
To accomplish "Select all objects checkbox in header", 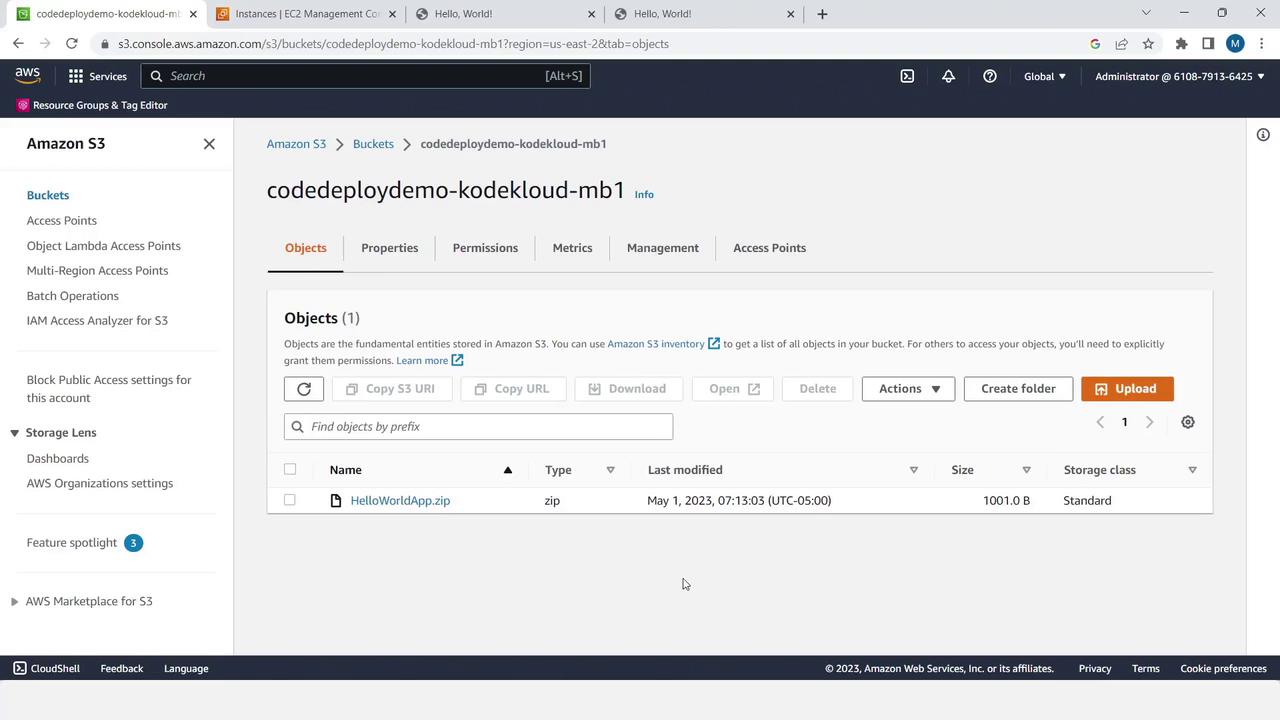I will [290, 469].
